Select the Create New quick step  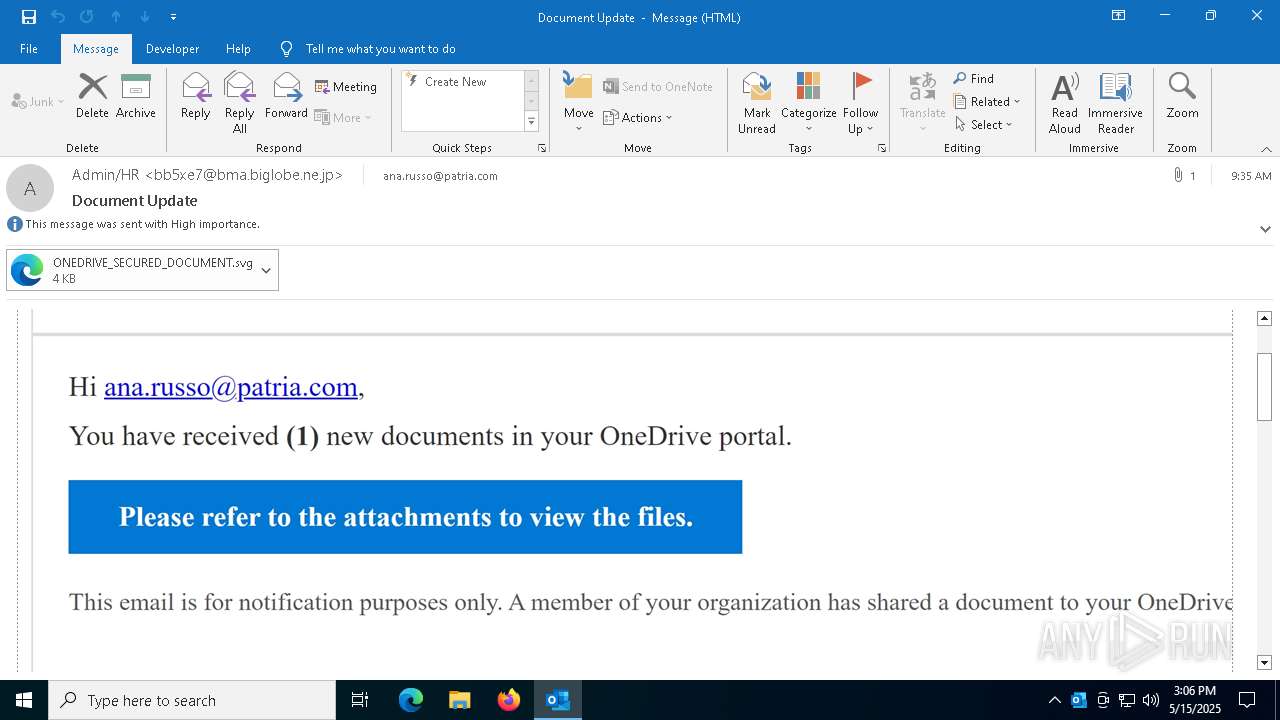click(x=462, y=82)
